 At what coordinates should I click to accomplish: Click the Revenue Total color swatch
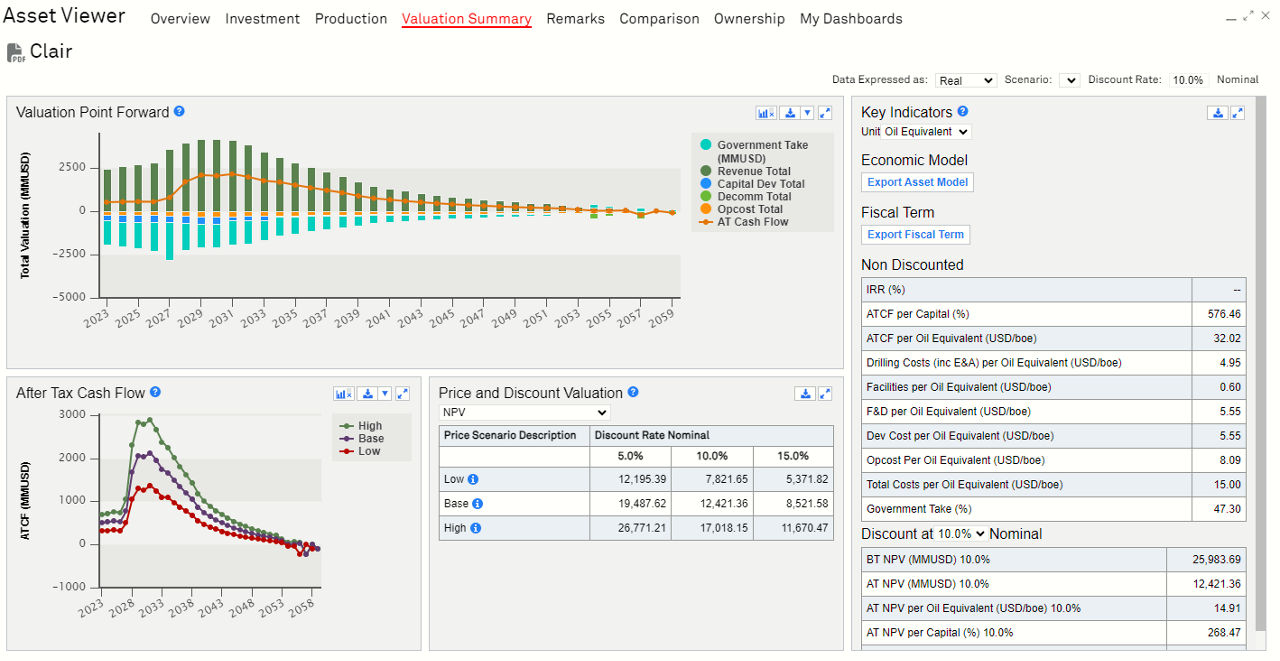pyautogui.click(x=706, y=171)
